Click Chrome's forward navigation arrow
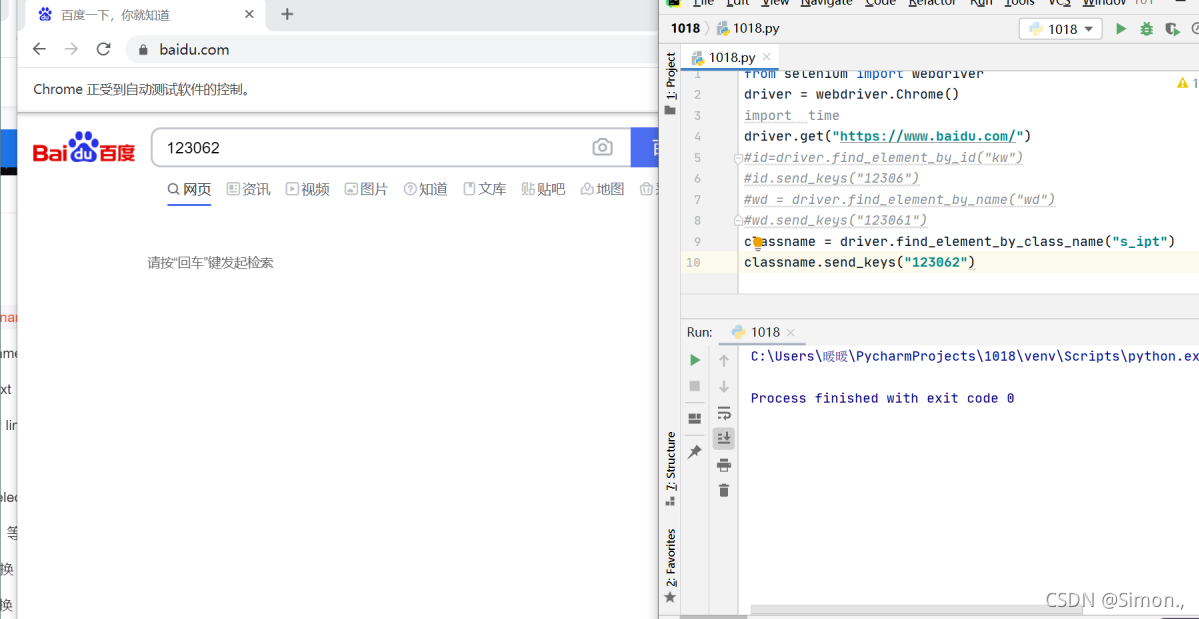The height and width of the screenshot is (619, 1199). click(71, 50)
